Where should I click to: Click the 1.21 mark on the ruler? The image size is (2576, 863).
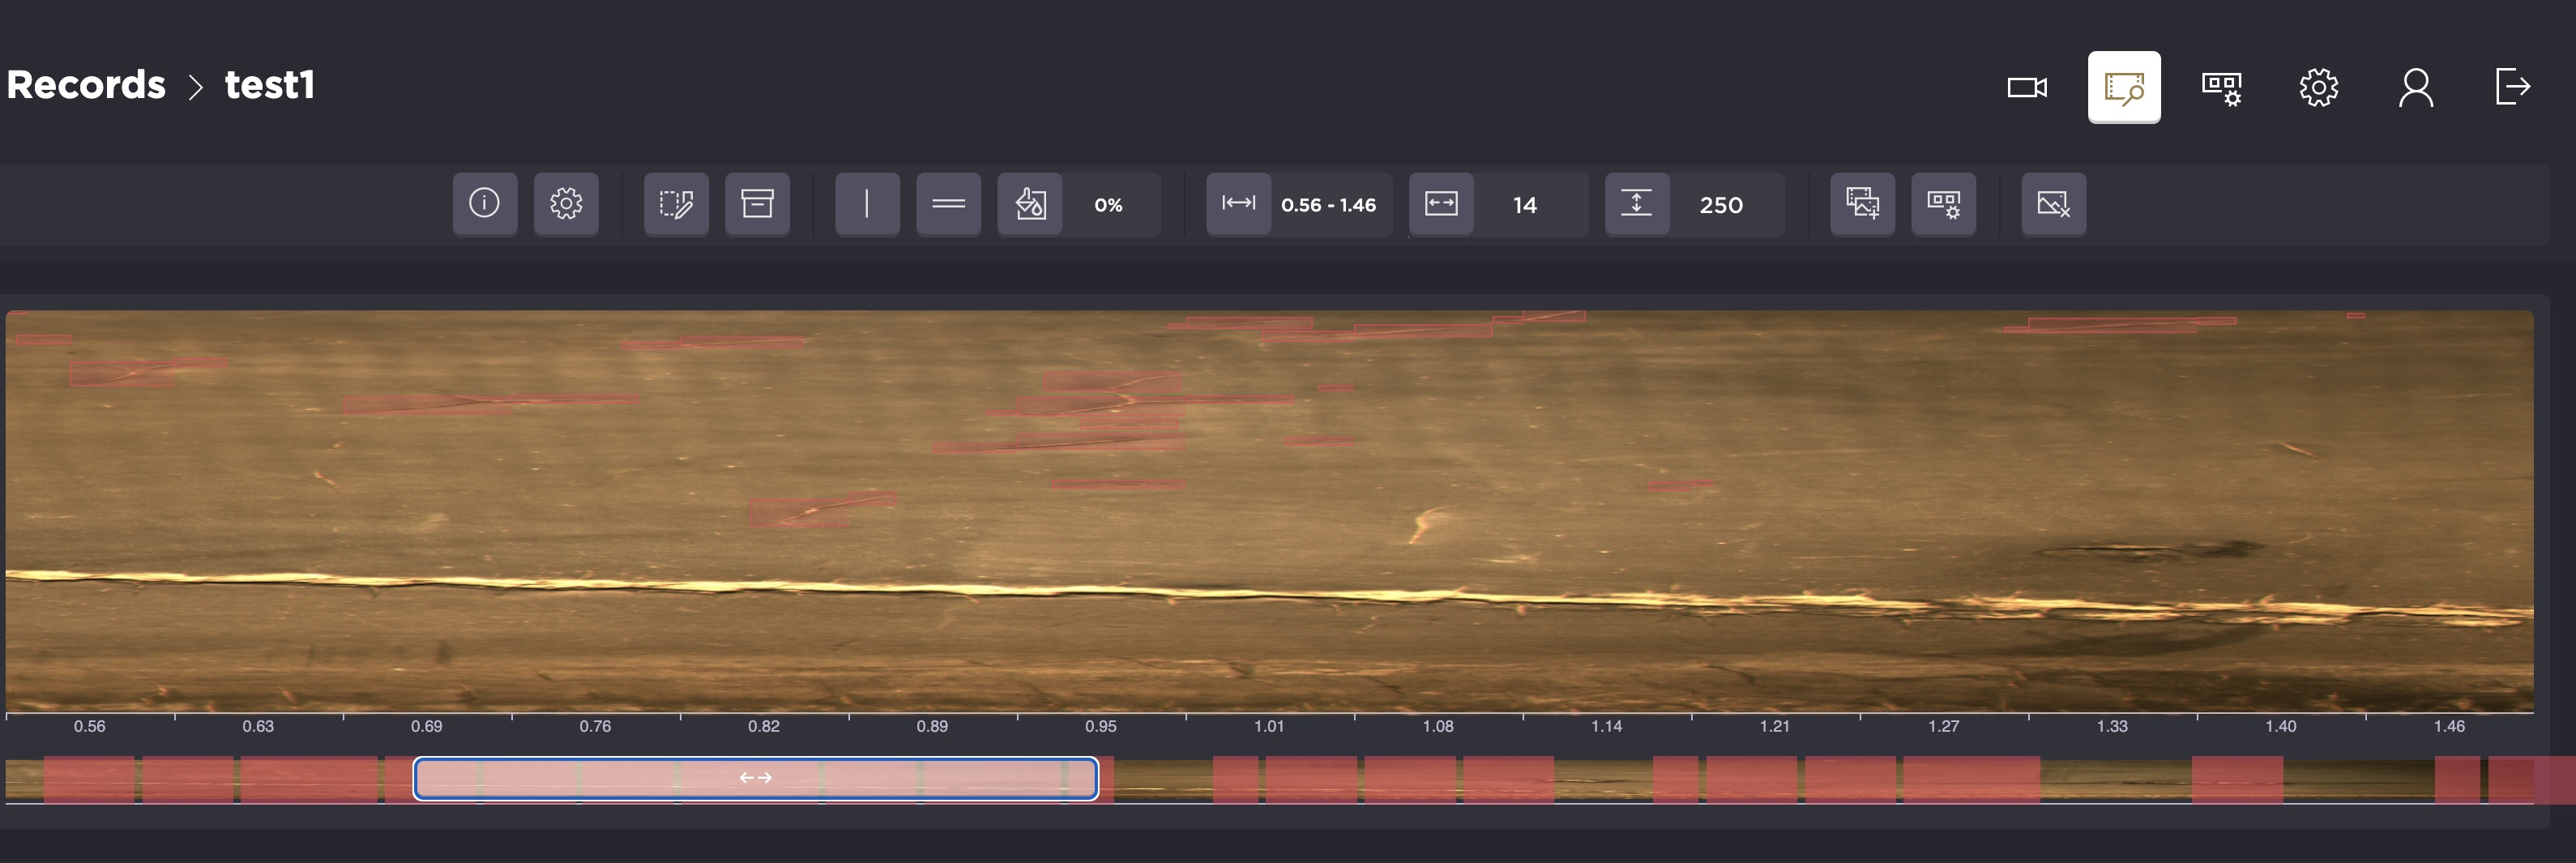[x=1774, y=726]
